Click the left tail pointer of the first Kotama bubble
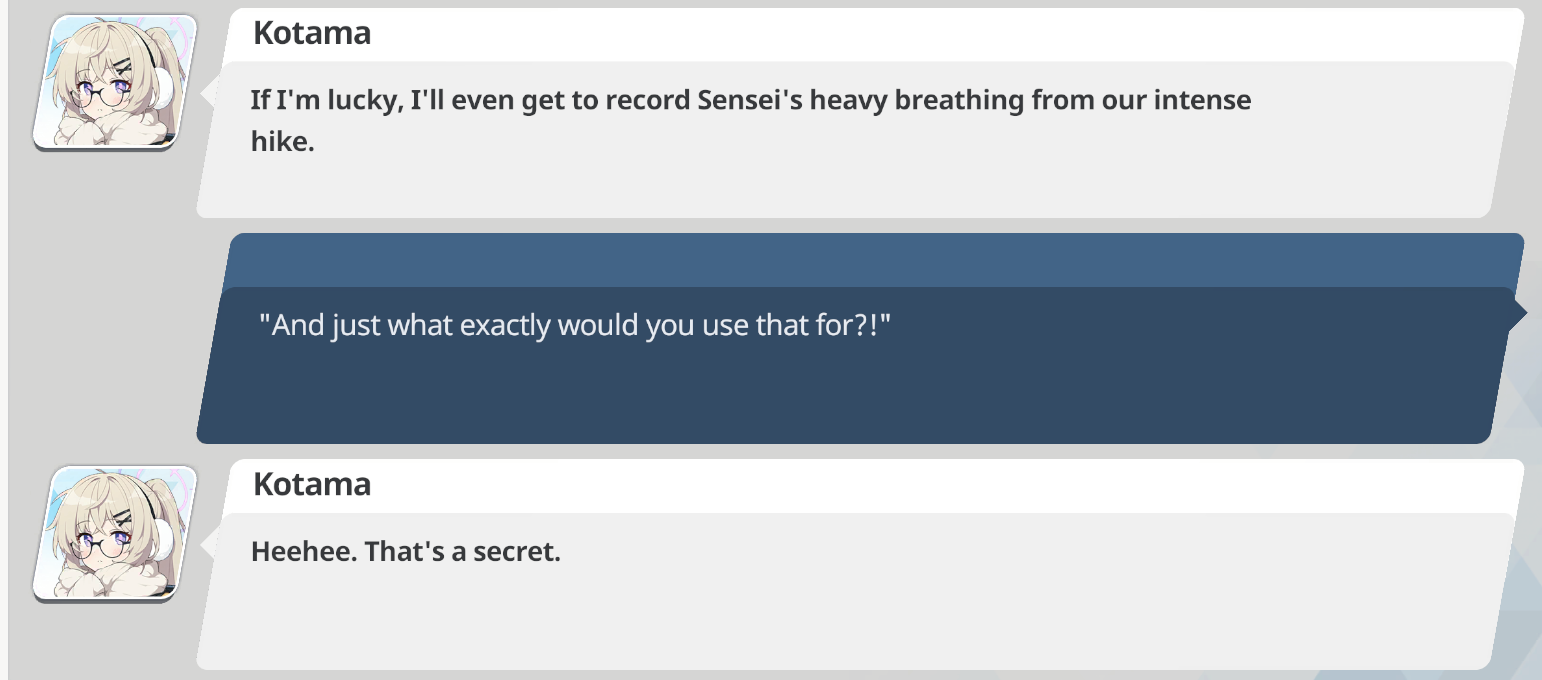 (x=209, y=94)
